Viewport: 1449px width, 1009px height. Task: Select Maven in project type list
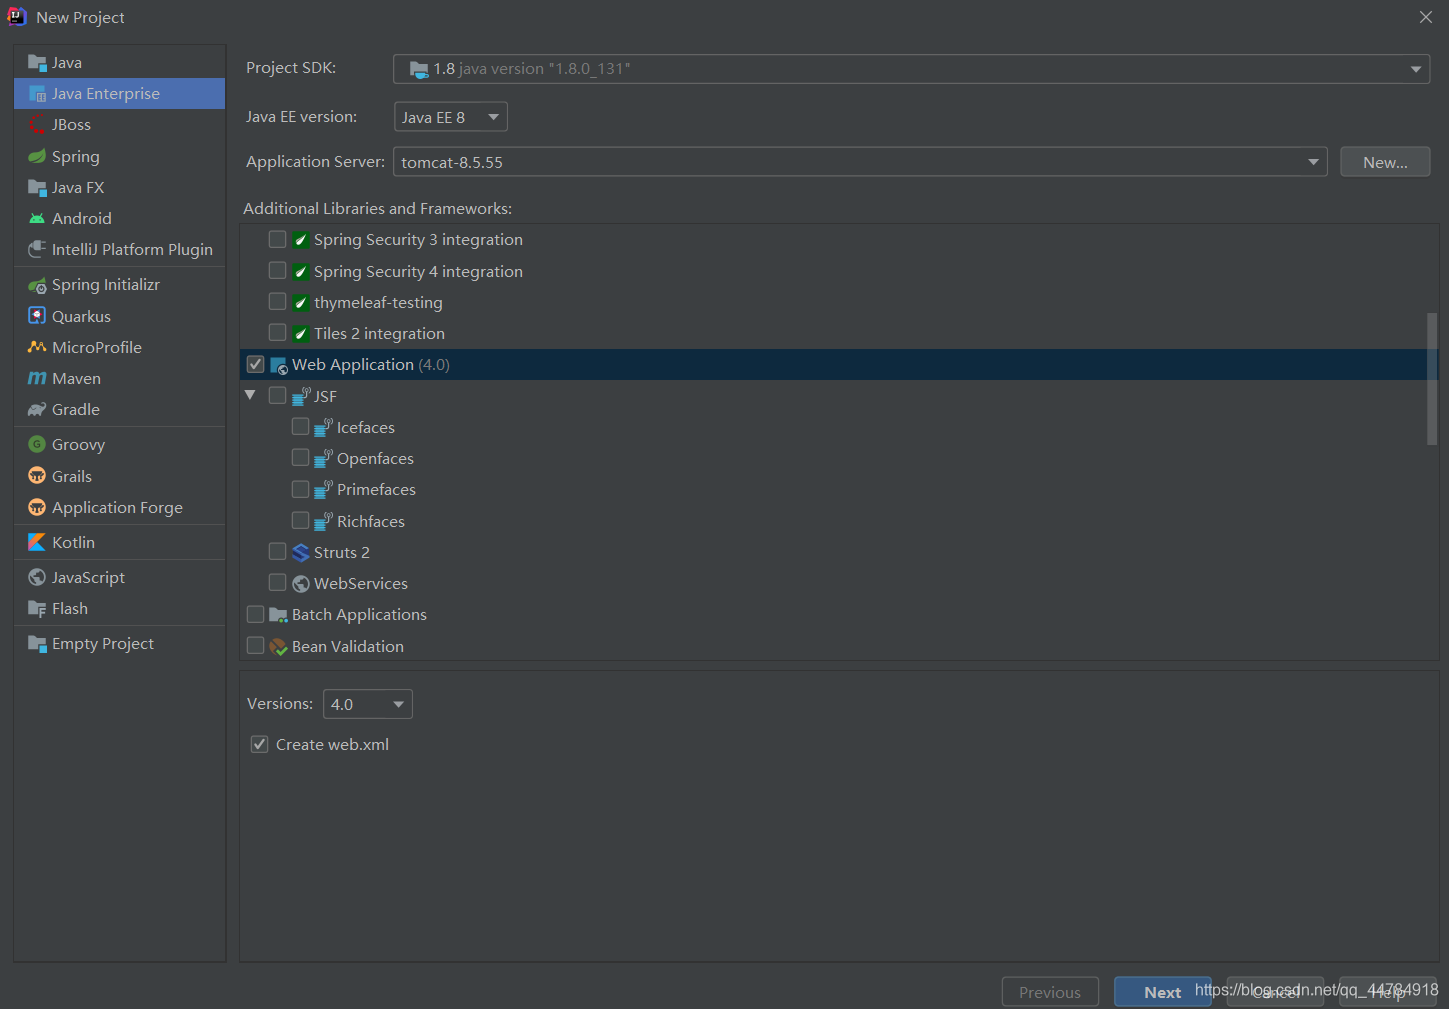[x=120, y=379]
